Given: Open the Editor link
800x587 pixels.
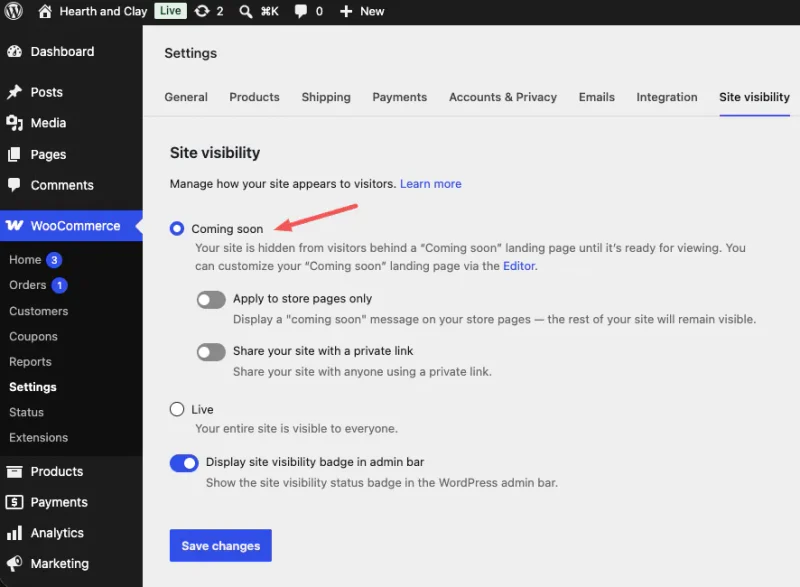Looking at the screenshot, I should (519, 266).
